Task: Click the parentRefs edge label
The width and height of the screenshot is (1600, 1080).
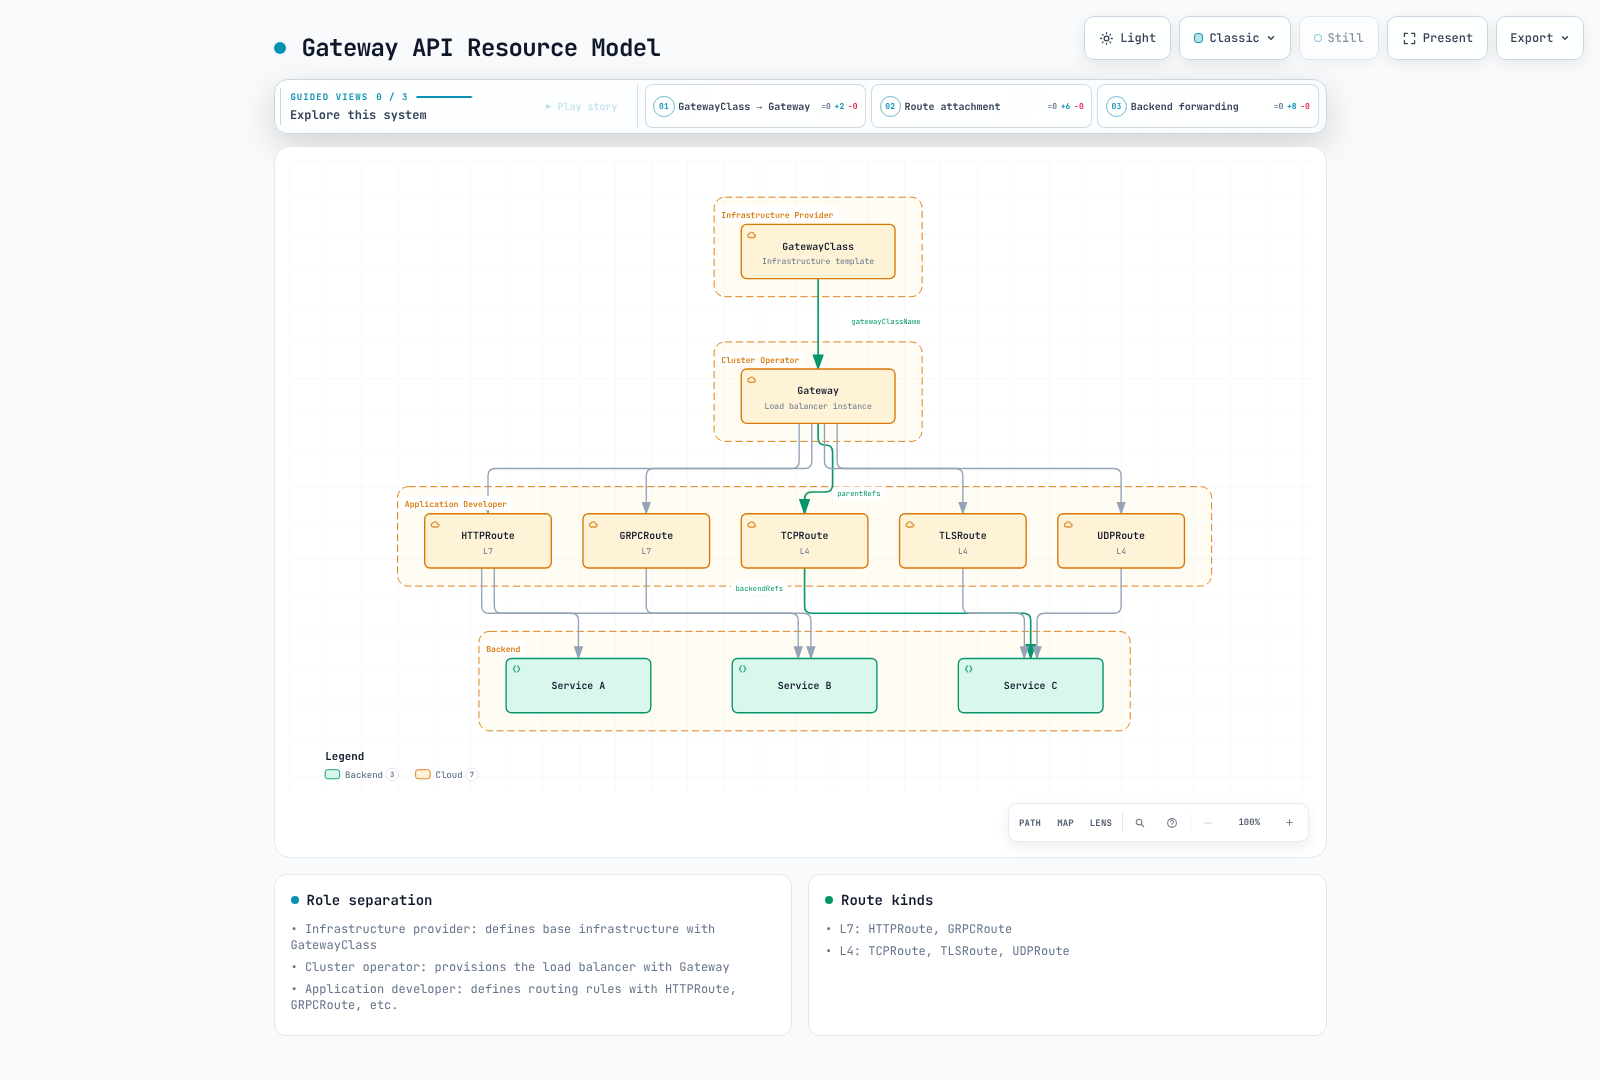Action: coord(859,494)
